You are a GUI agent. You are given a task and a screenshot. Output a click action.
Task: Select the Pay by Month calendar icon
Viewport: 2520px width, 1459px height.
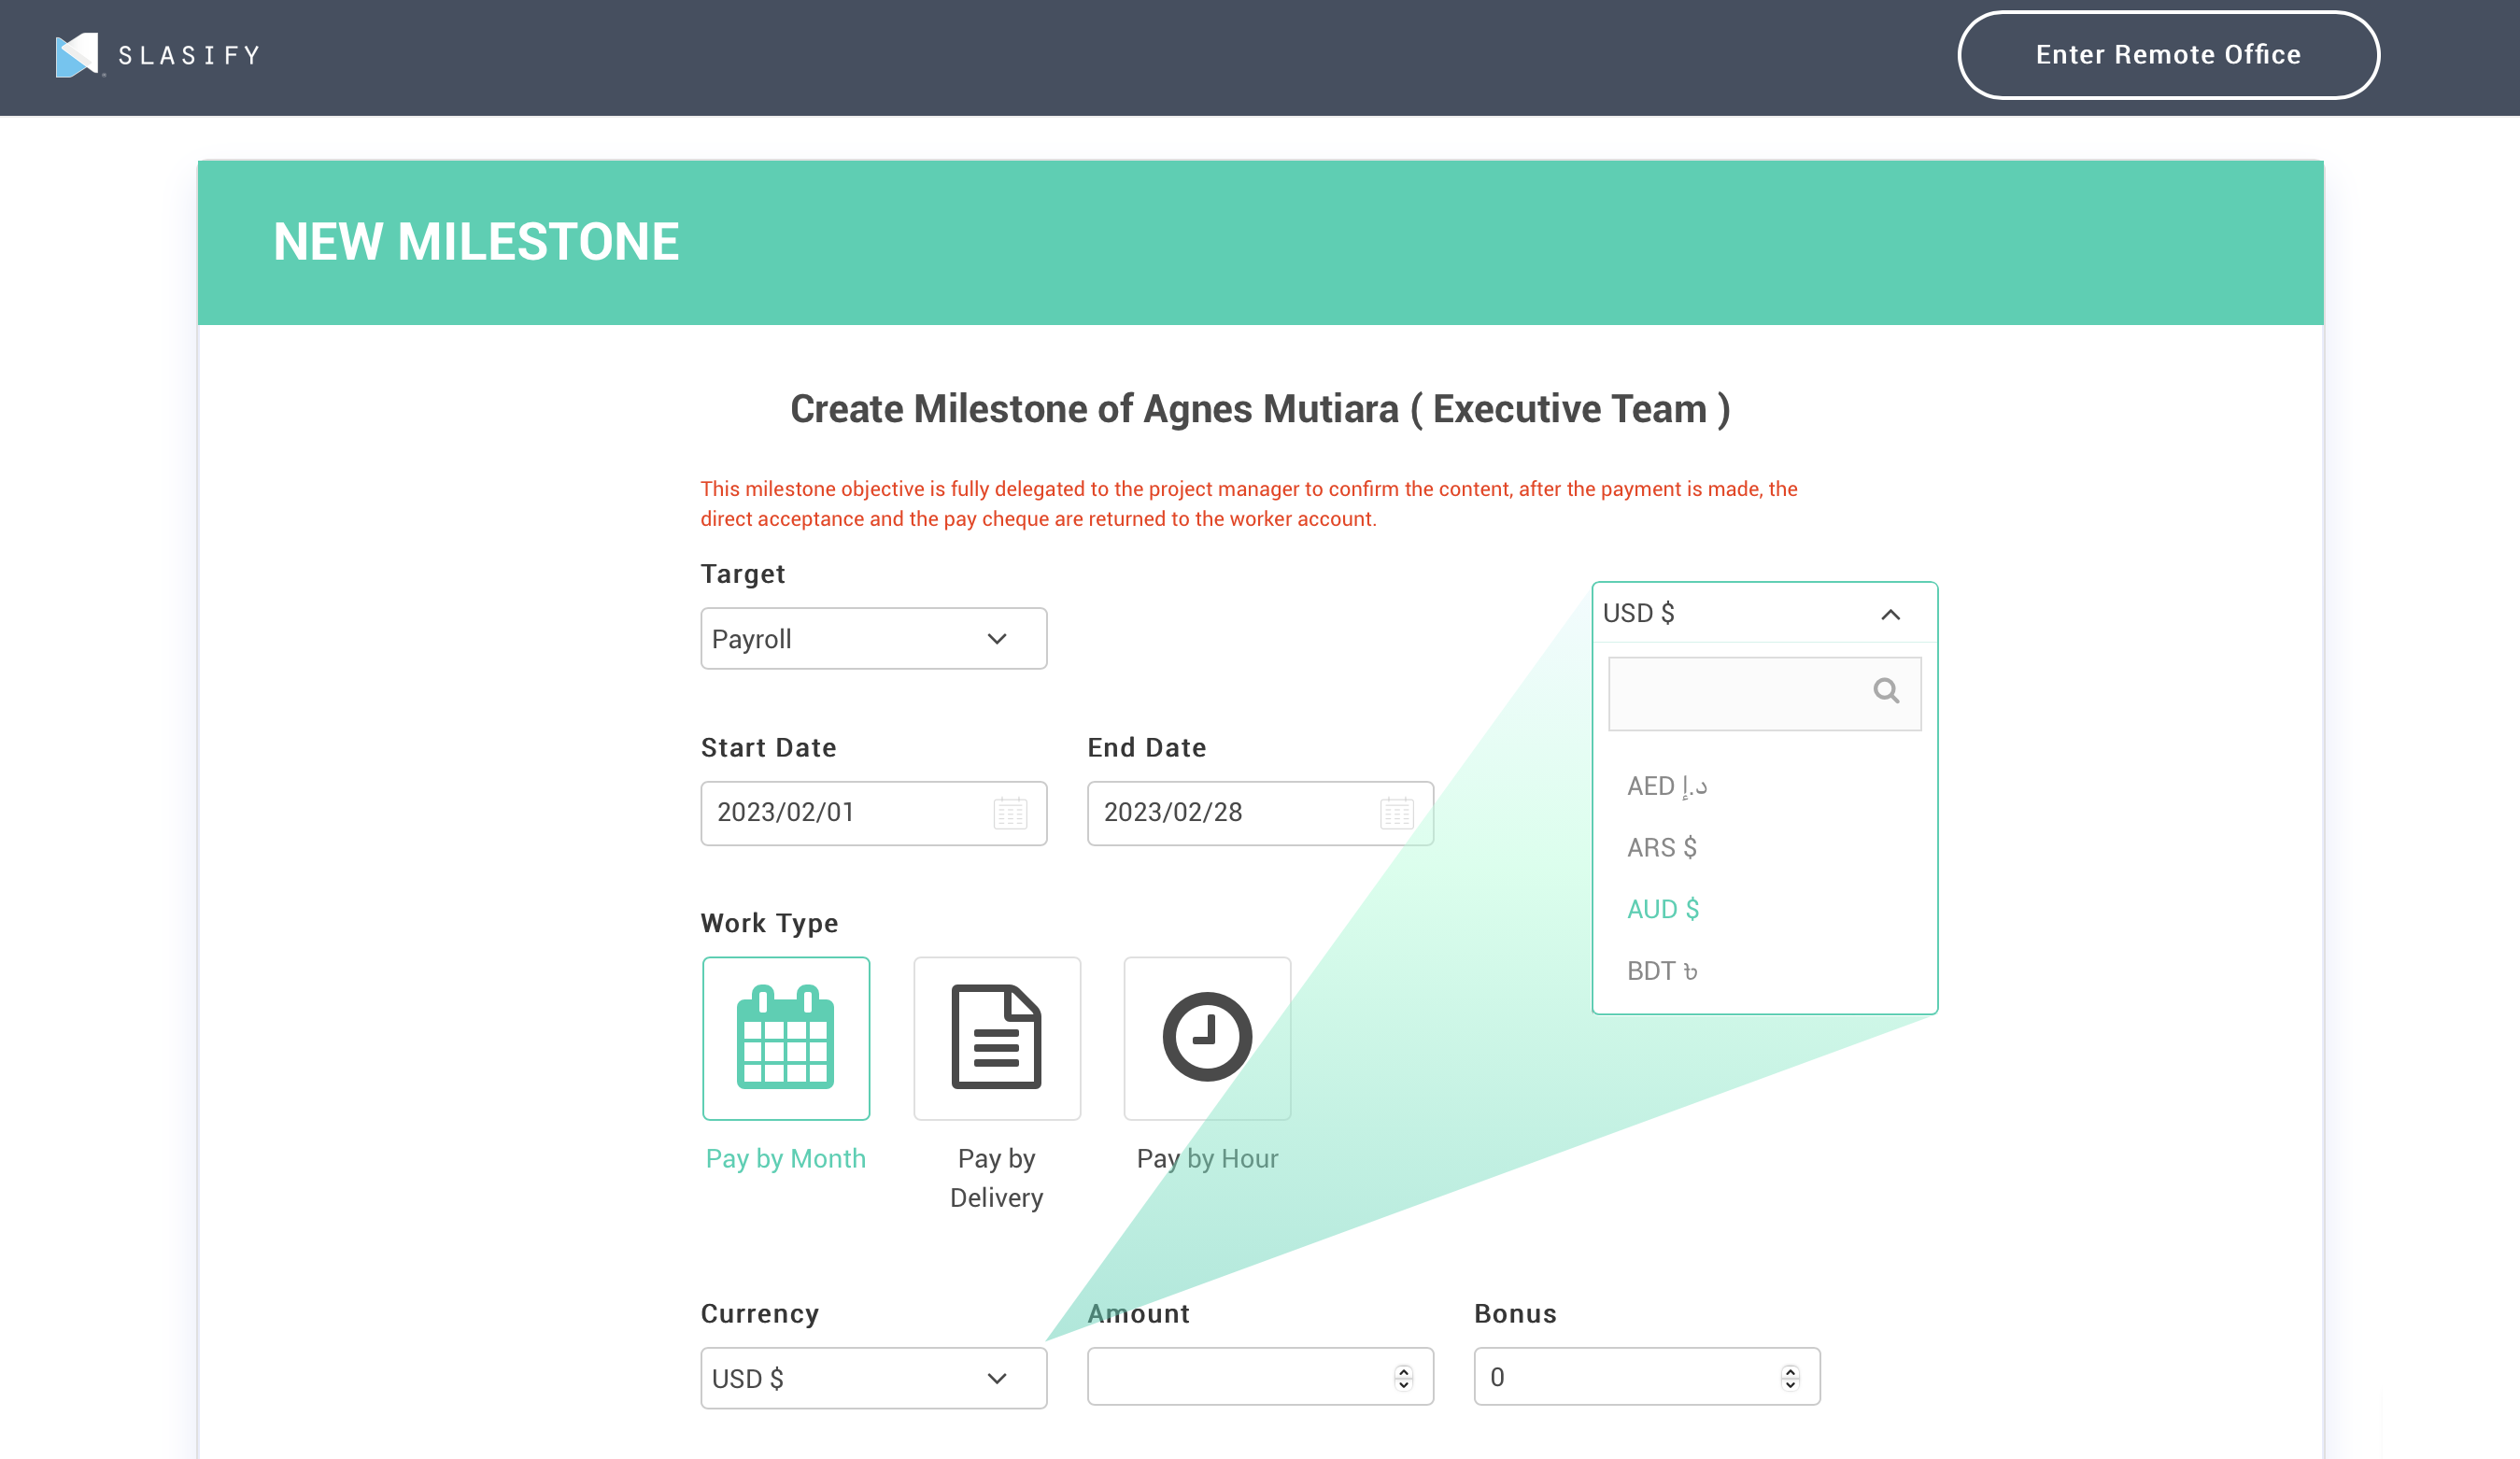[x=785, y=1038]
